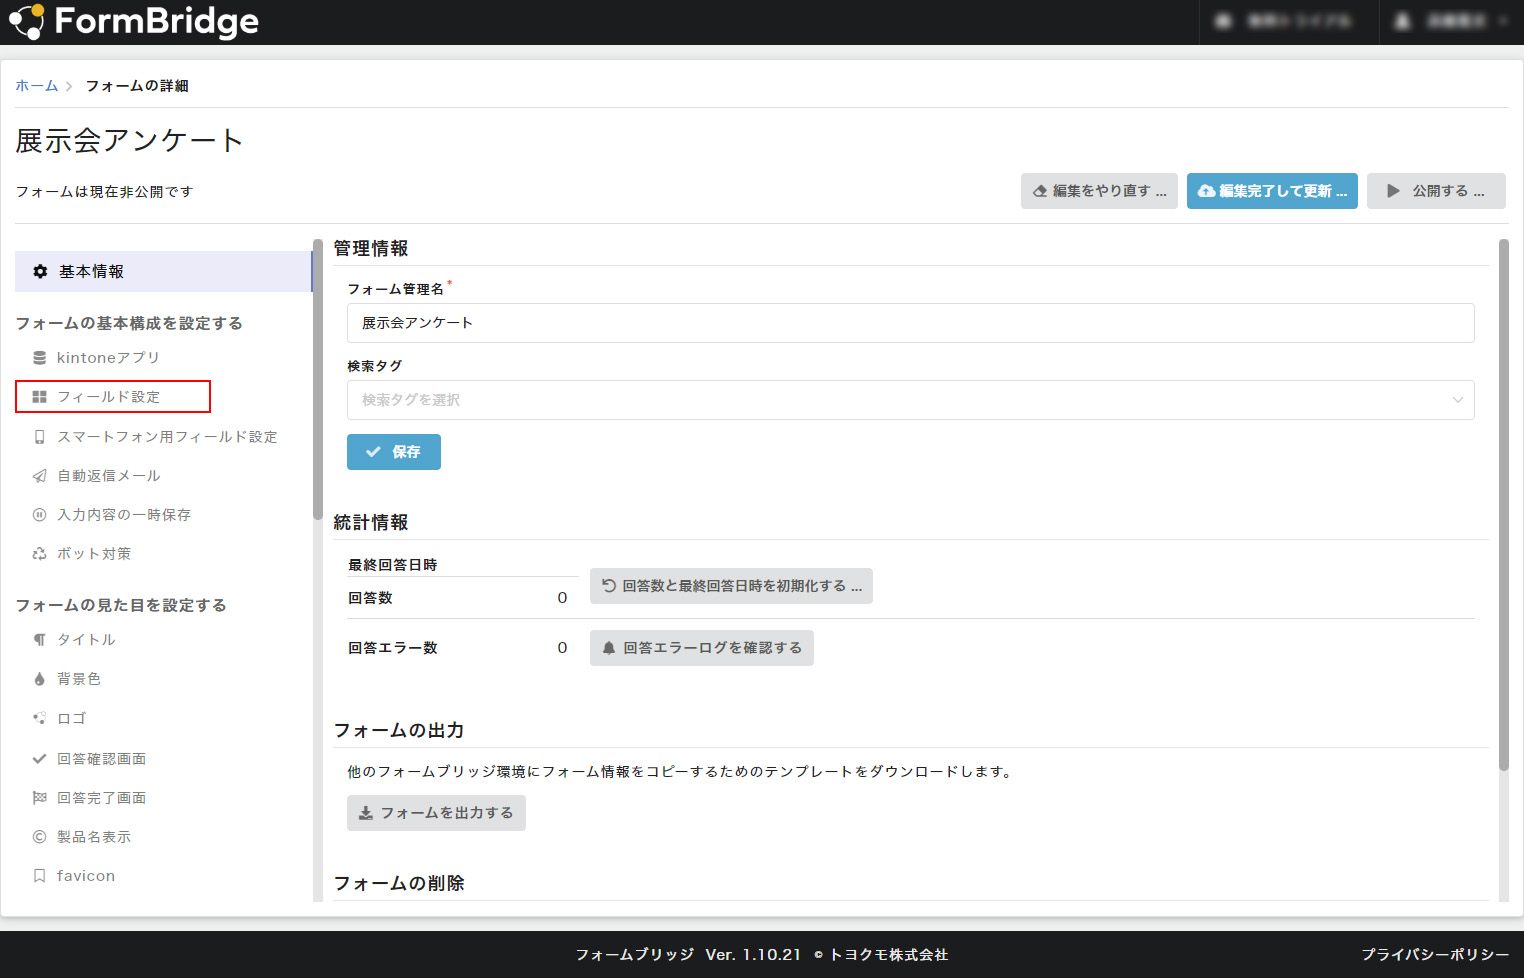Click the bookmark icon beside favicon
This screenshot has height=978, width=1524.
40,876
